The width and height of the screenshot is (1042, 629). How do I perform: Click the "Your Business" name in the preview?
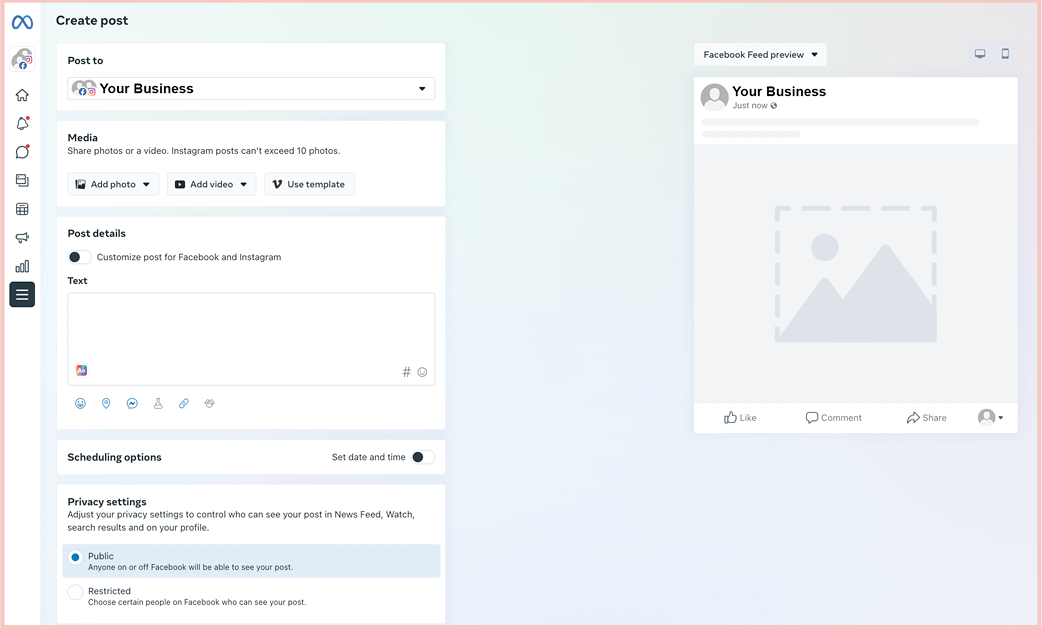point(779,92)
